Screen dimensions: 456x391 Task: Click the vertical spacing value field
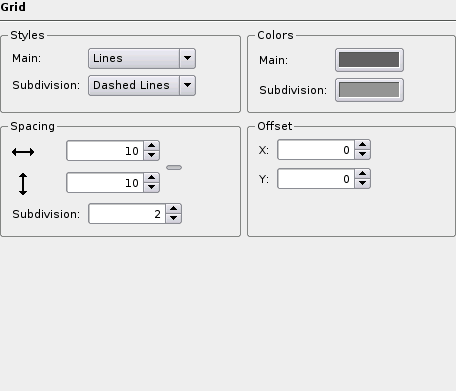point(105,183)
